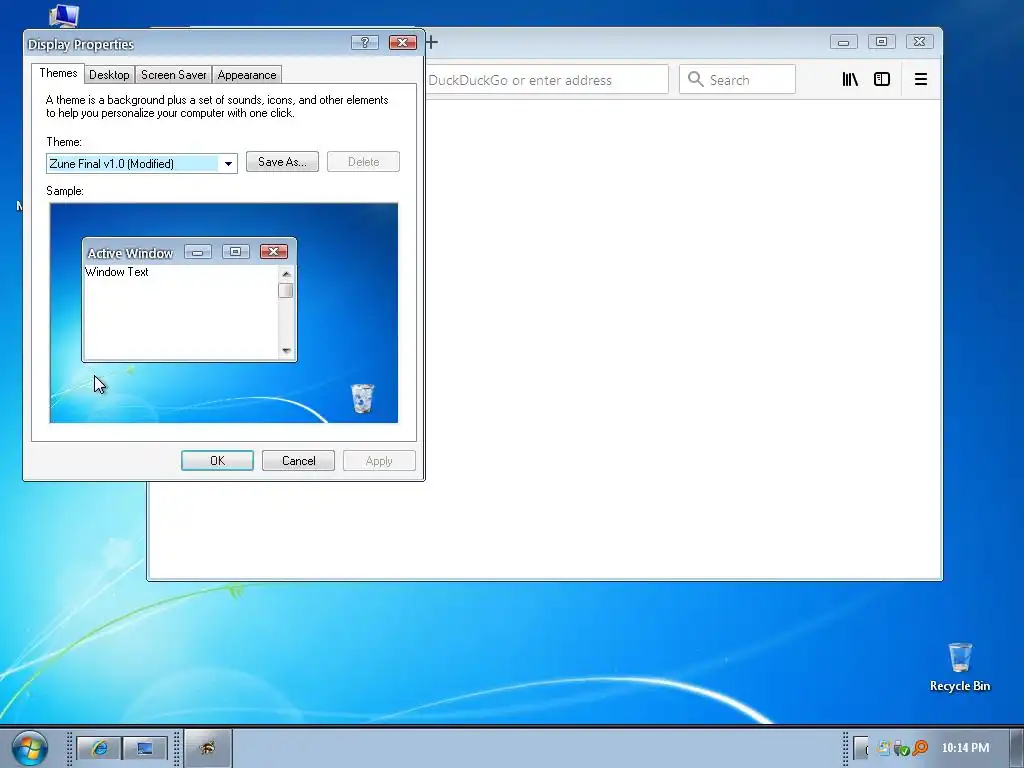Click the sample window scrollbar down arrow
The image size is (1024, 768).
point(286,351)
